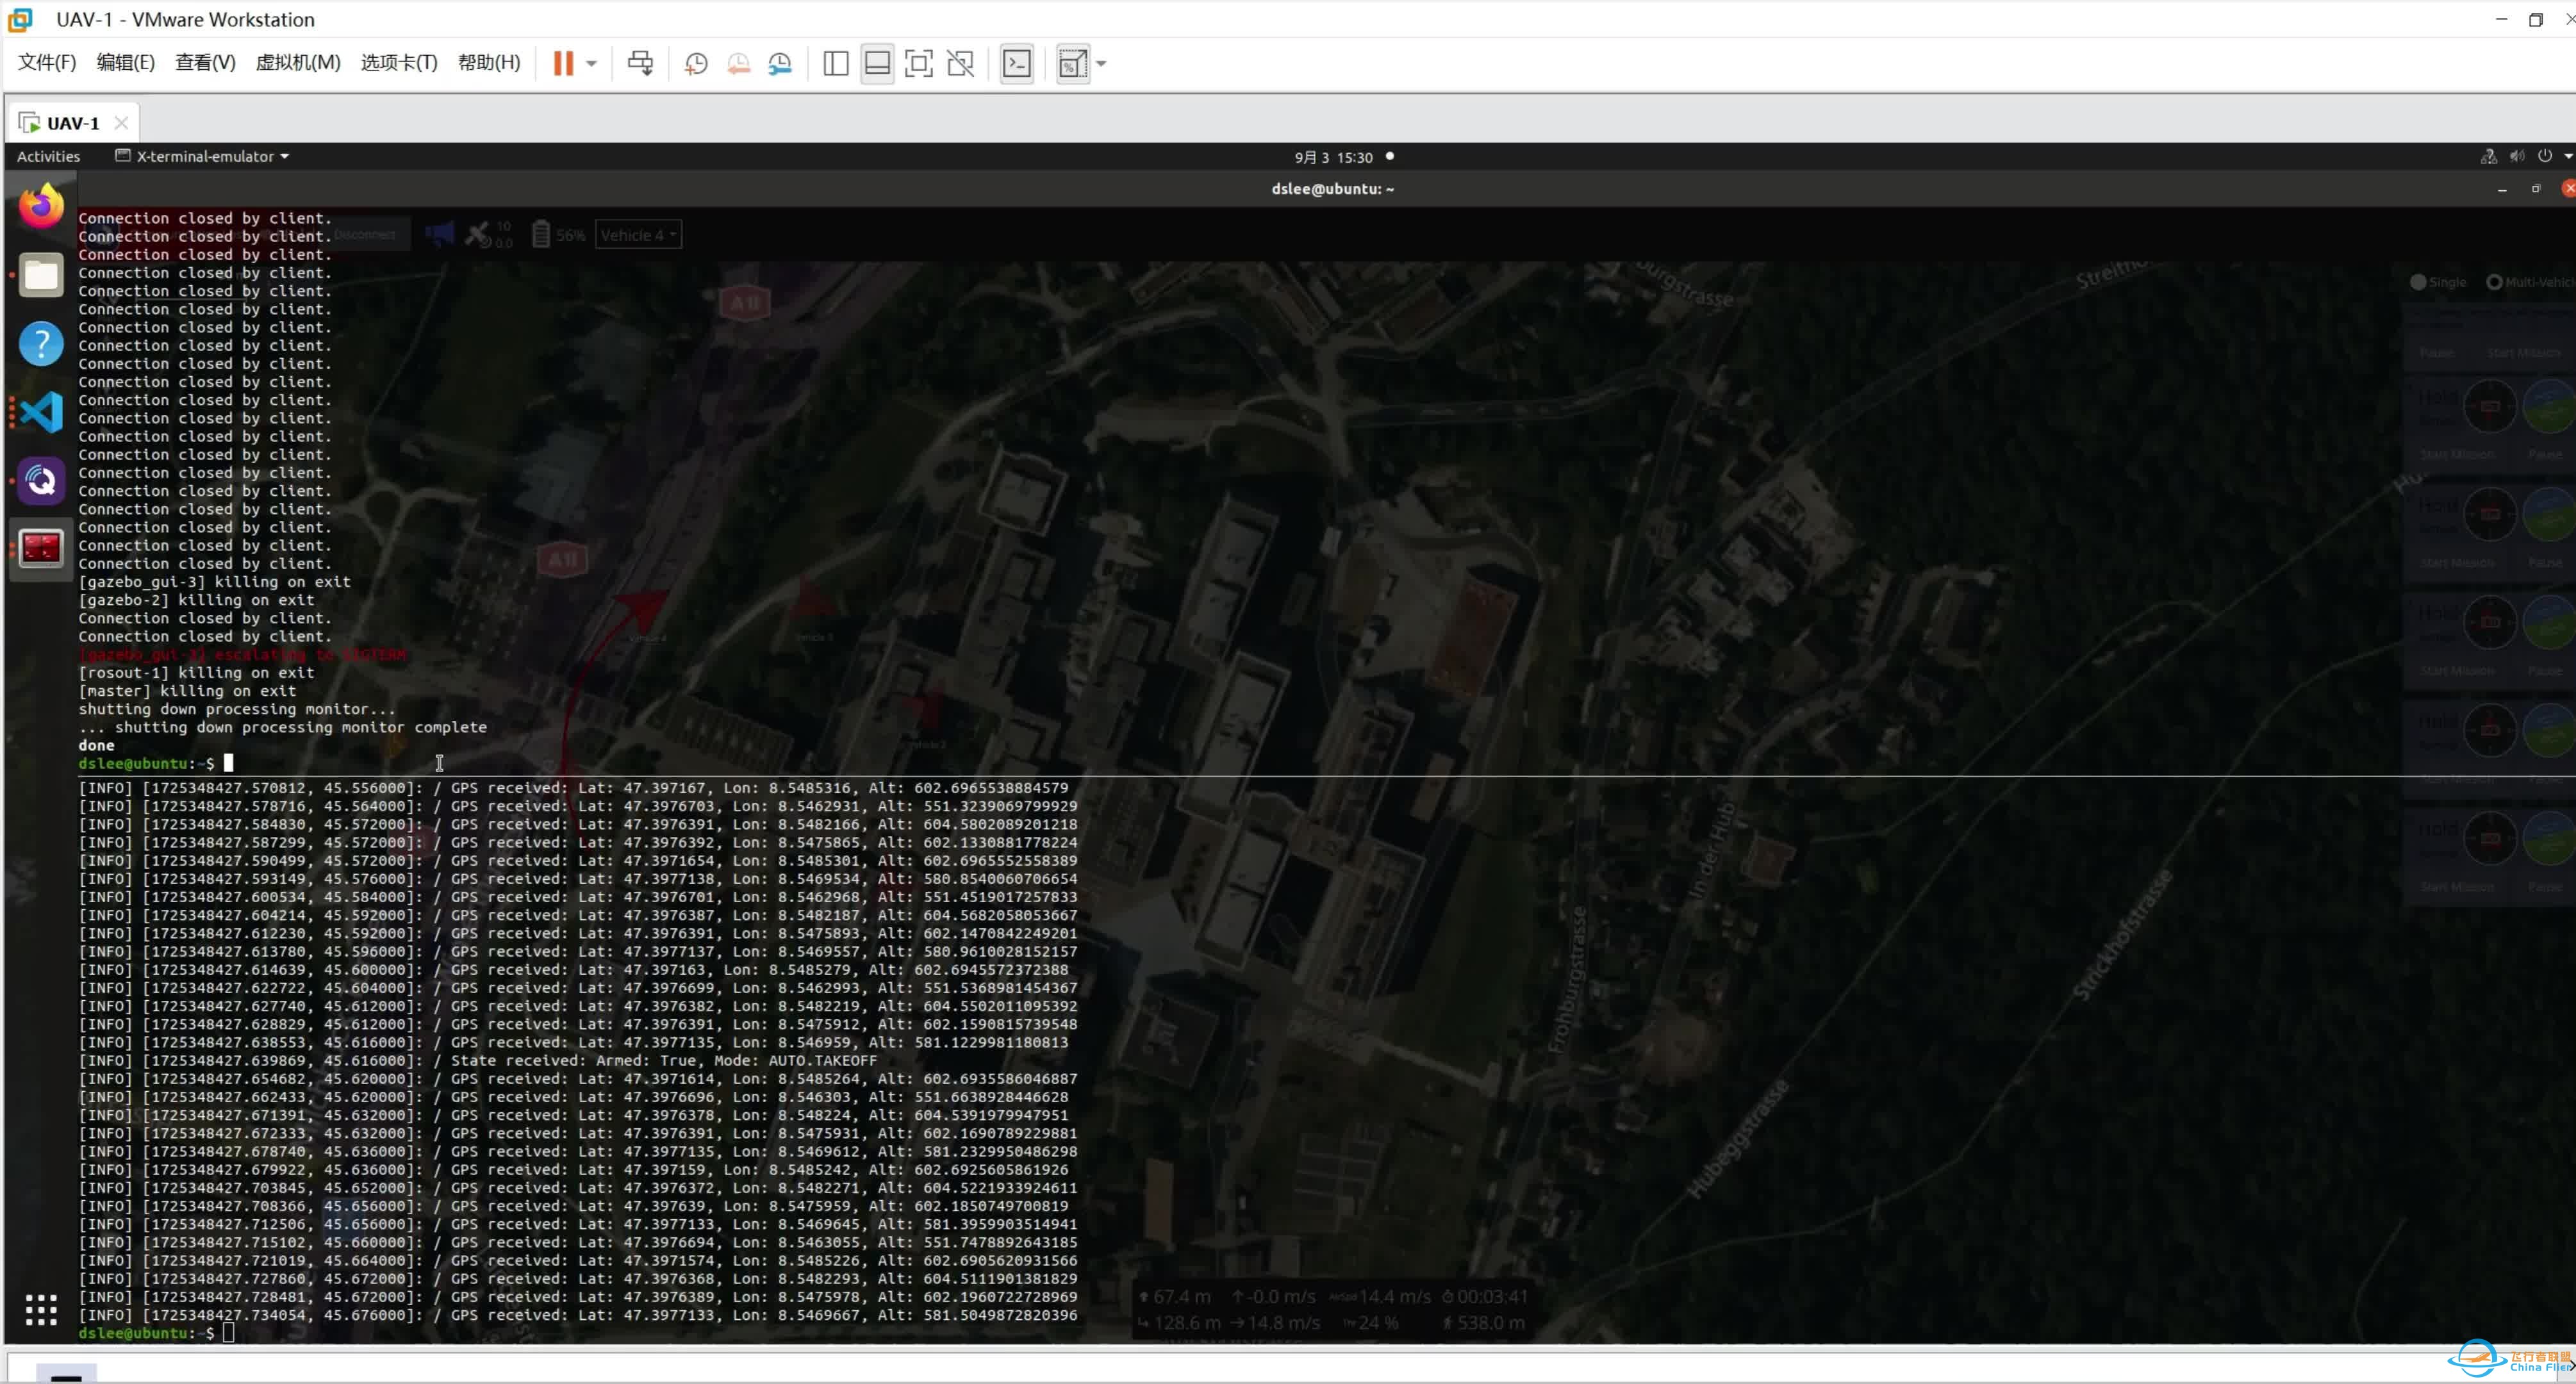The height and width of the screenshot is (1384, 2576).
Task: Pause the virtual machine from the toolbar
Action: [563, 63]
